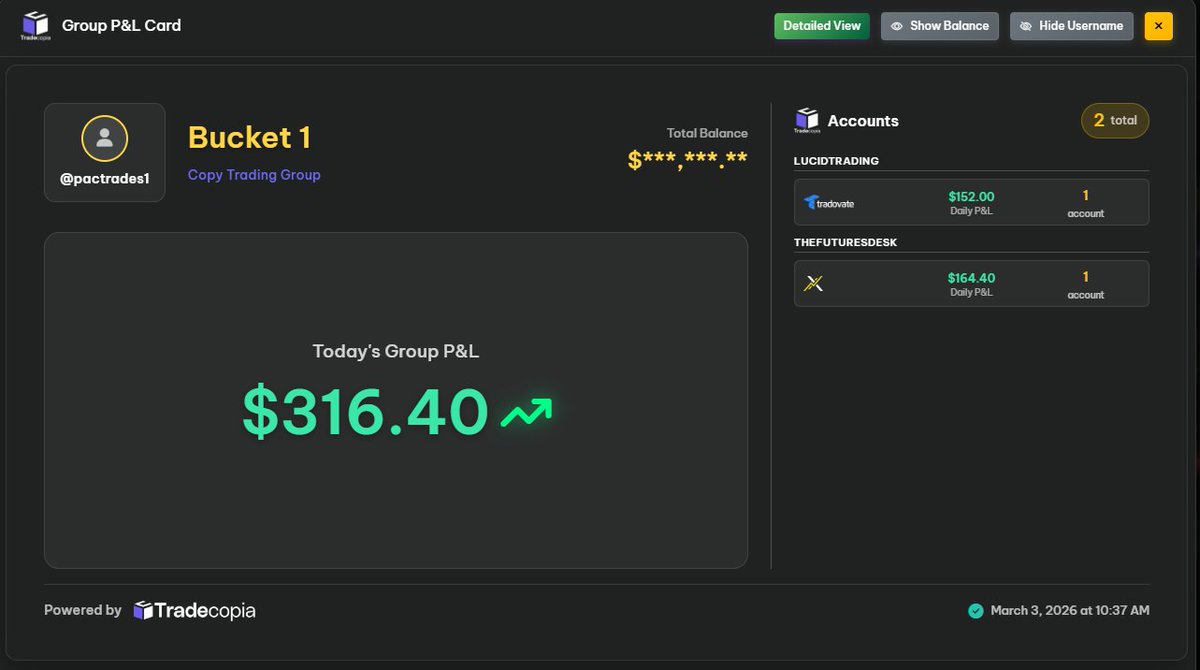1200x670 pixels.
Task: Click Today's Group P&L $316.40 figure
Action: [366, 412]
